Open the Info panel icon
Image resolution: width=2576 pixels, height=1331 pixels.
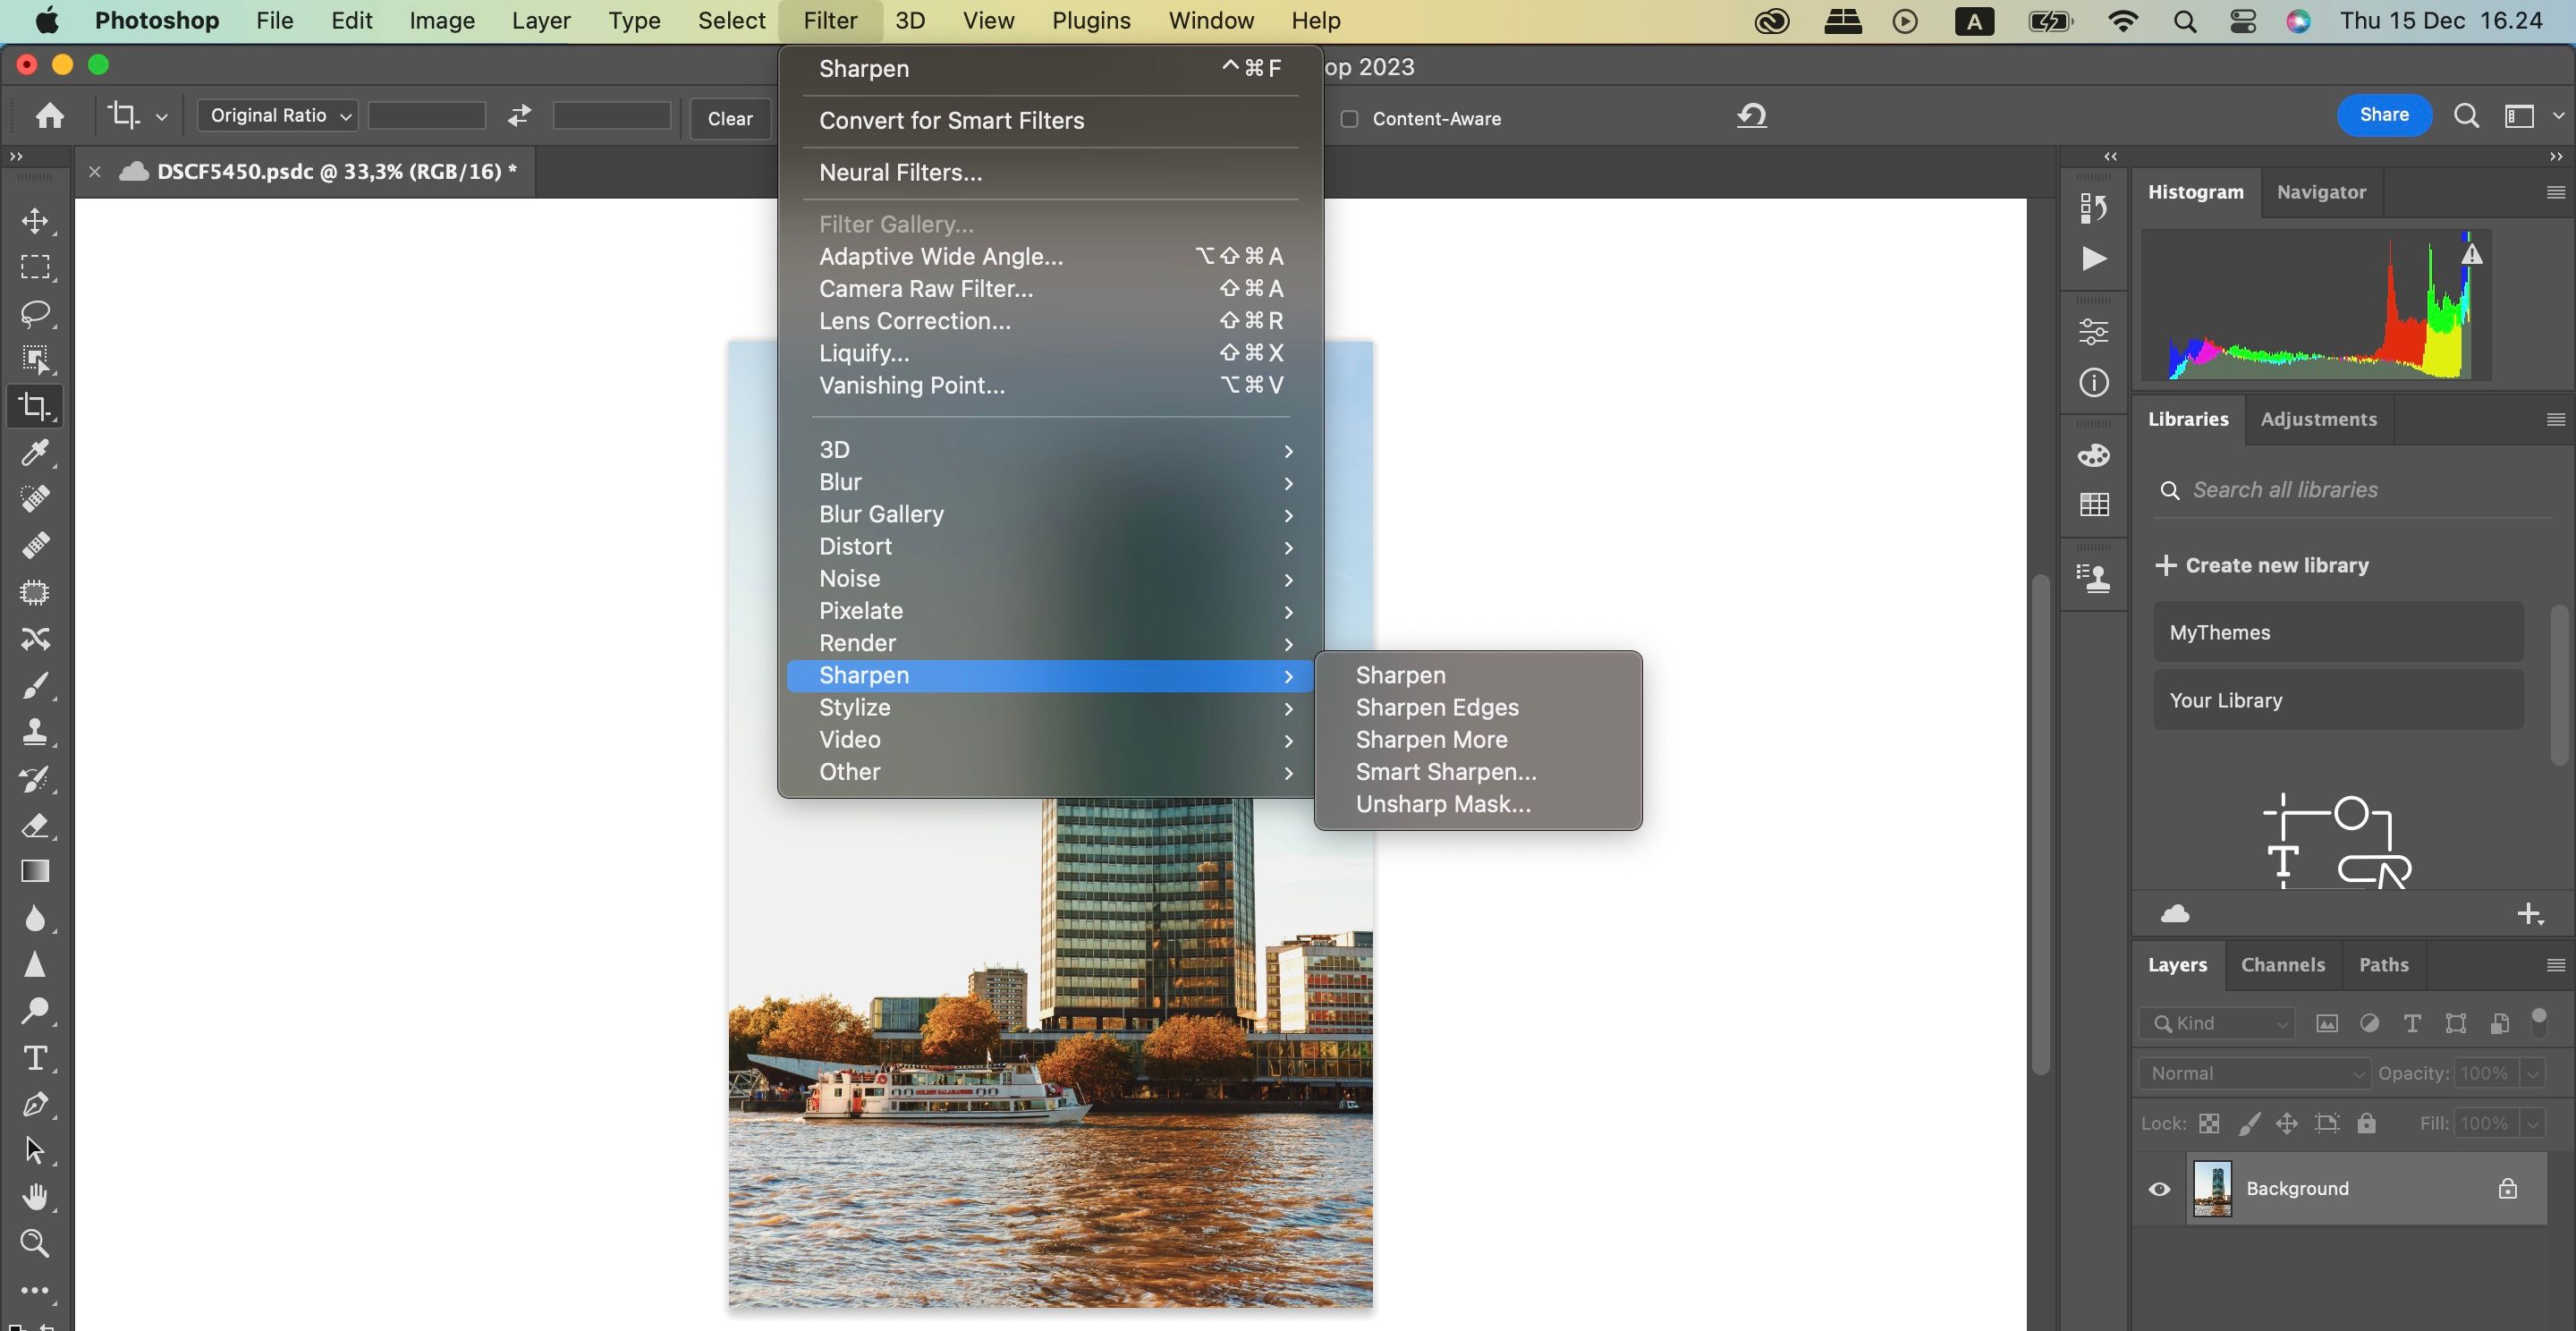(2093, 383)
